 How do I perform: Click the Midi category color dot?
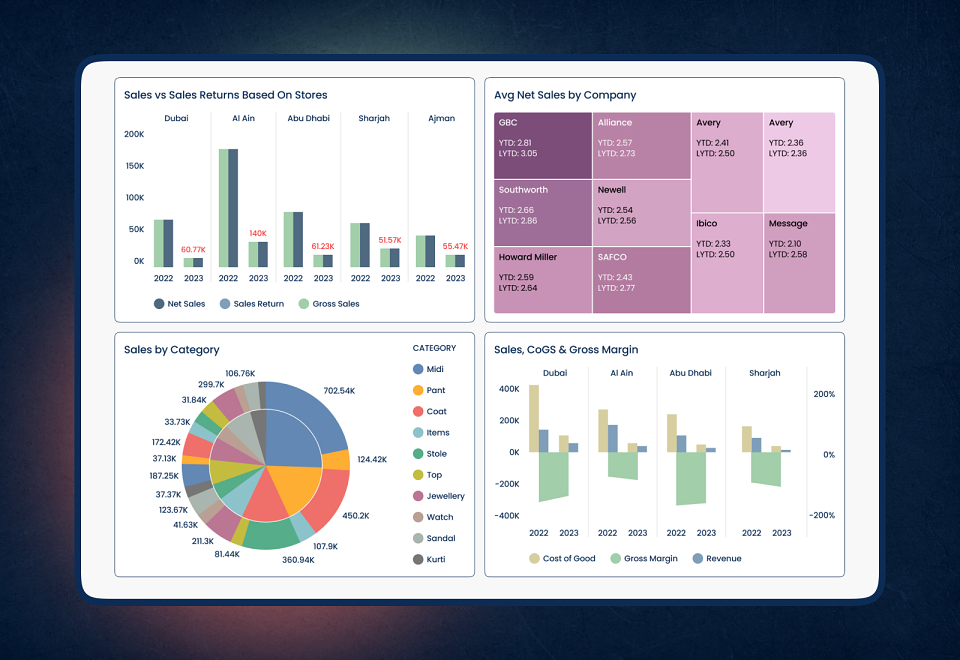(418, 369)
